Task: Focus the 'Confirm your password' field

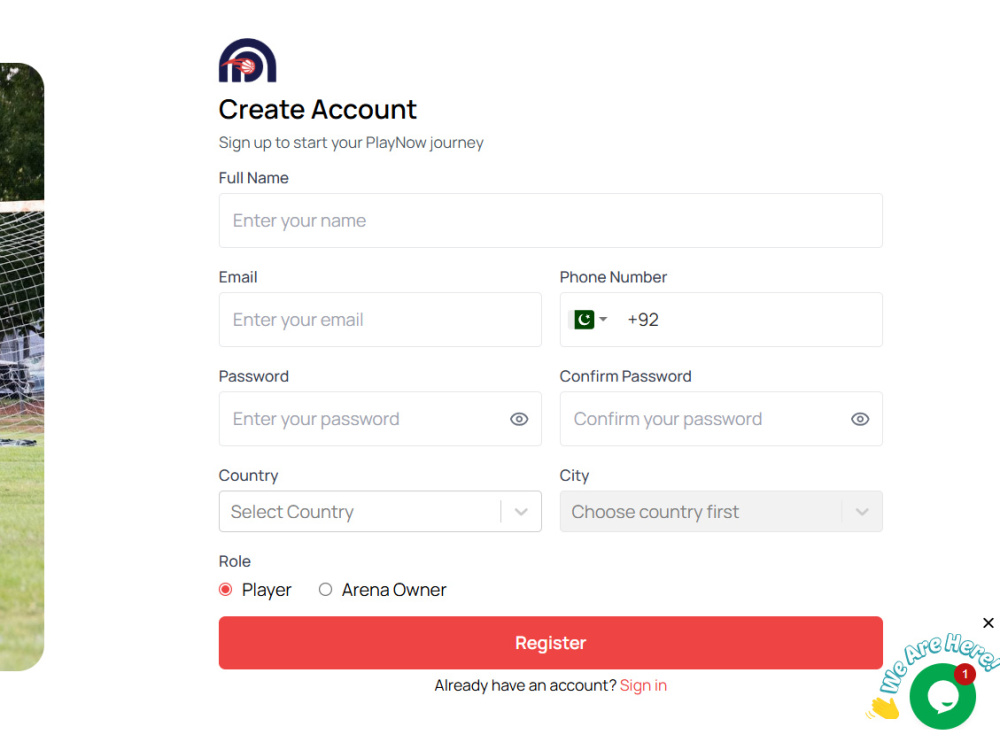Action: [x=721, y=419]
